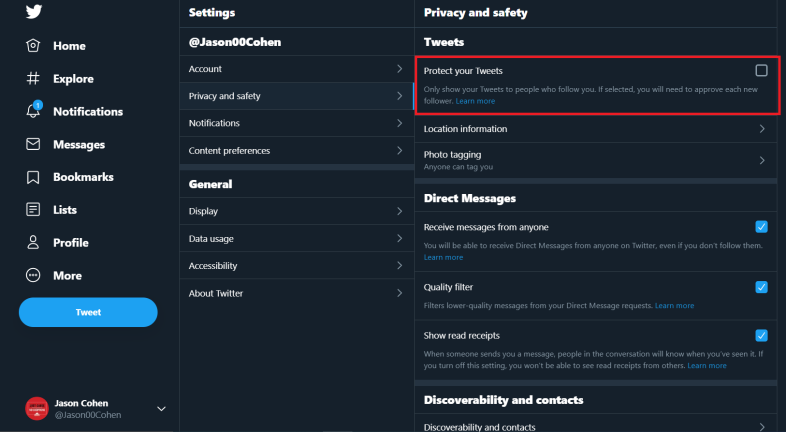Open Data usage chevron
Viewport: 786px width, 432px height.
pyautogui.click(x=400, y=239)
